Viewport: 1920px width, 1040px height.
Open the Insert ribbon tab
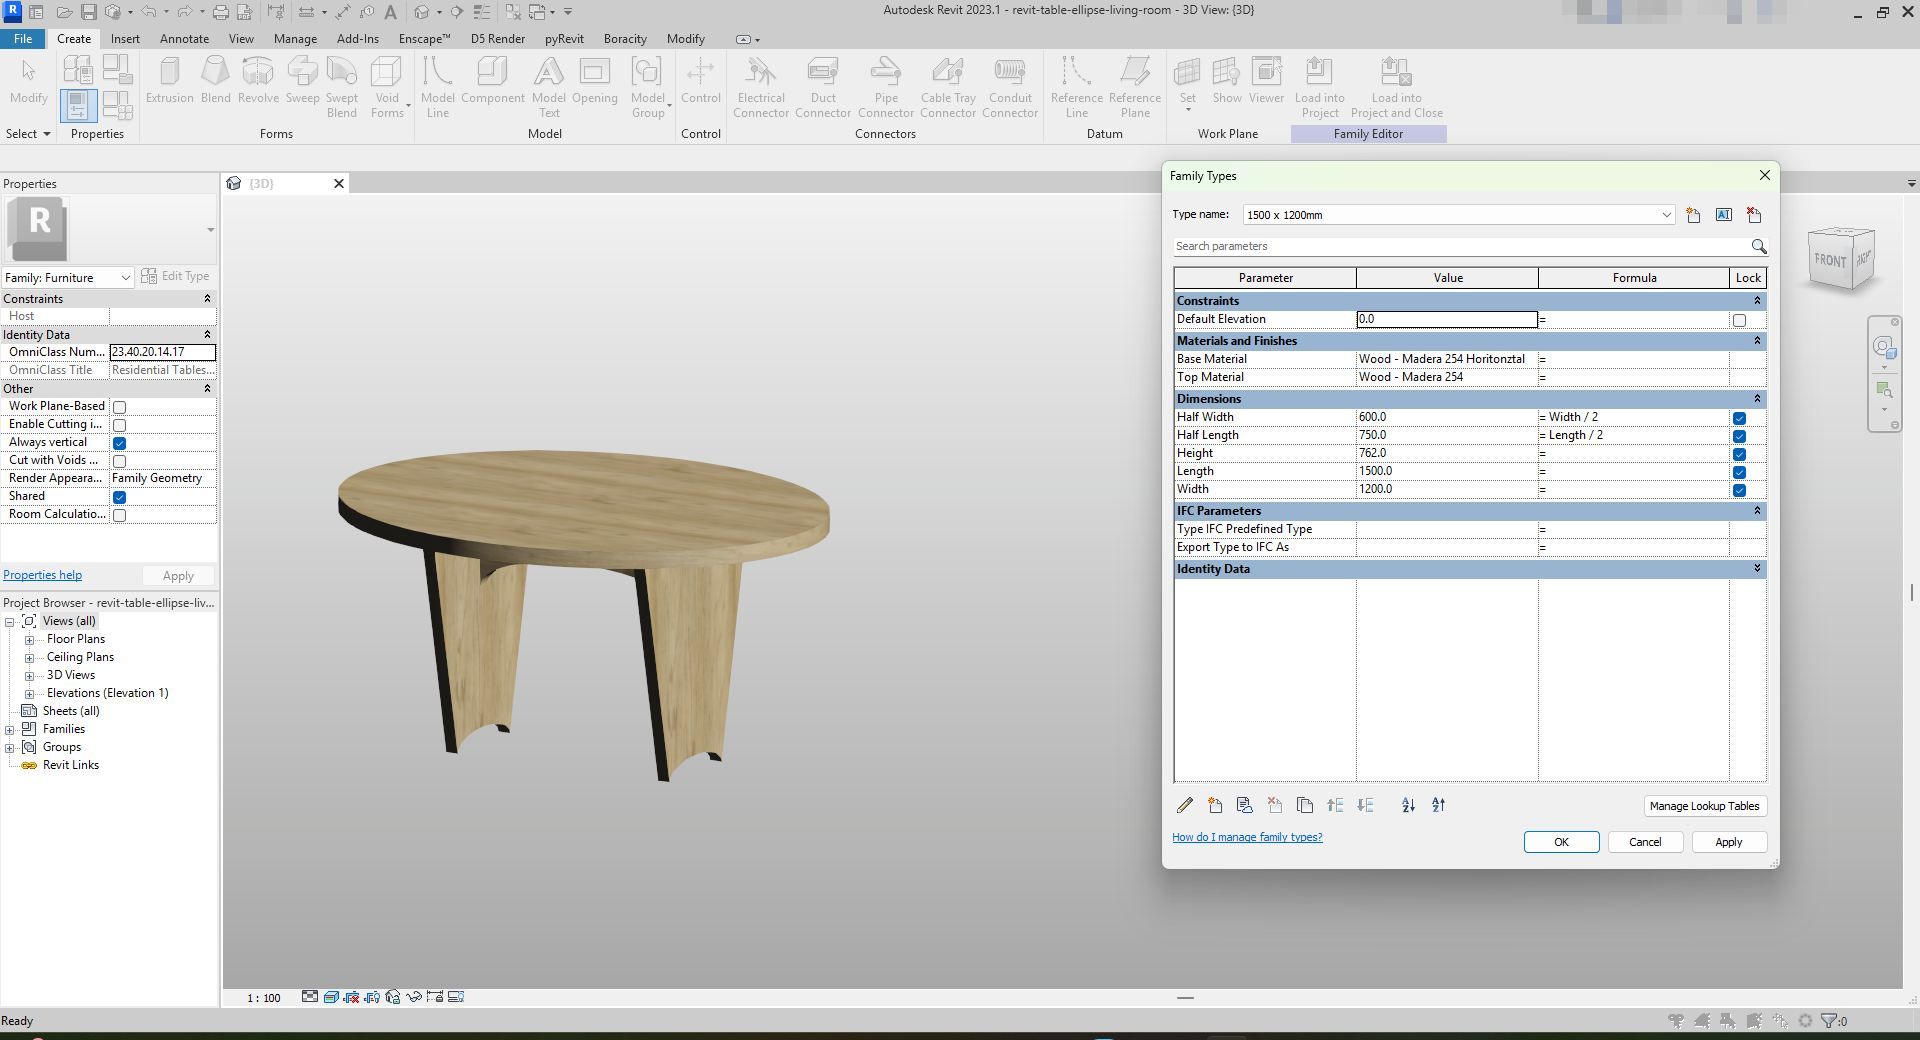point(125,39)
